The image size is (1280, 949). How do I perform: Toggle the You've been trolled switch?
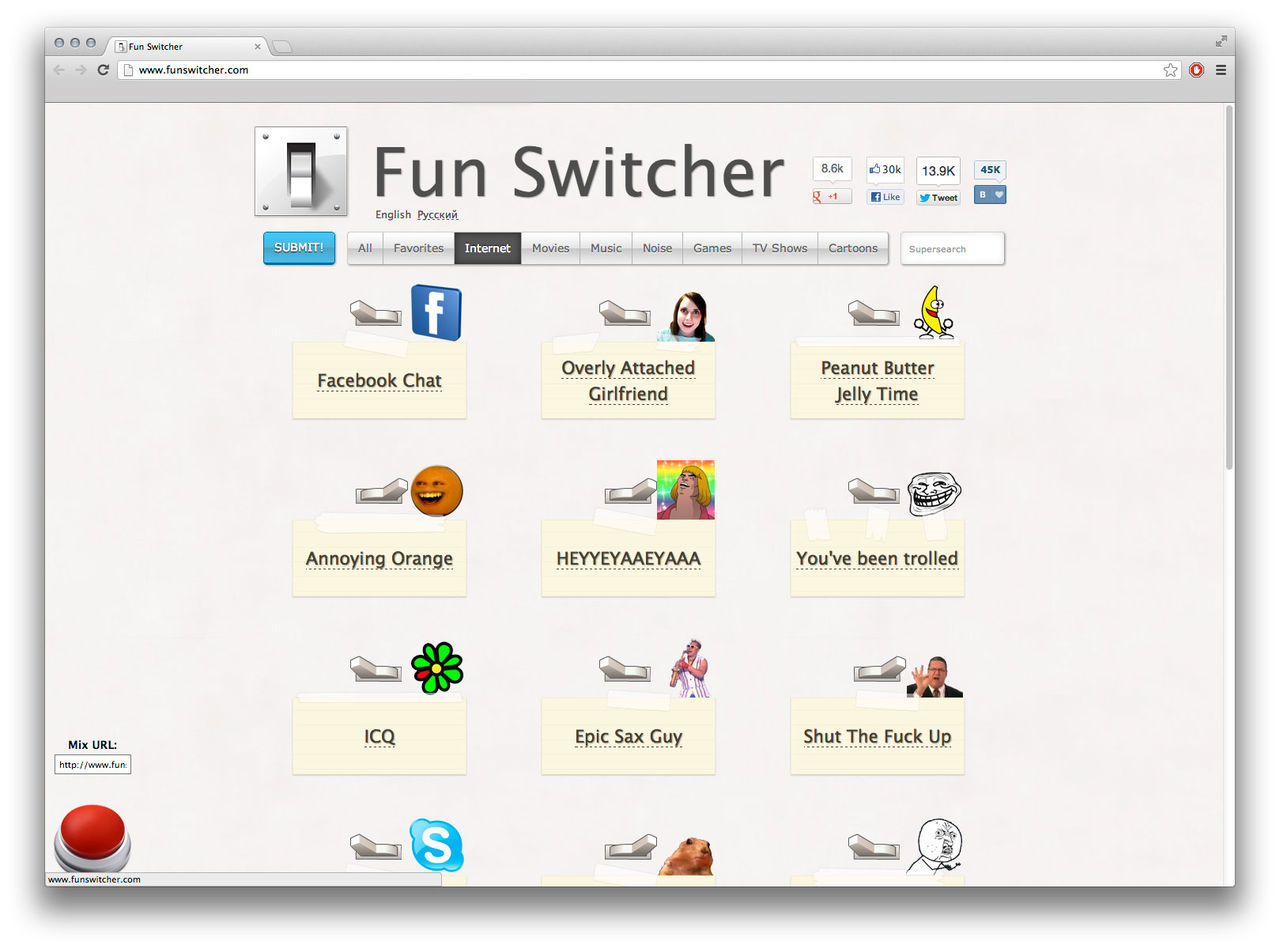874,491
